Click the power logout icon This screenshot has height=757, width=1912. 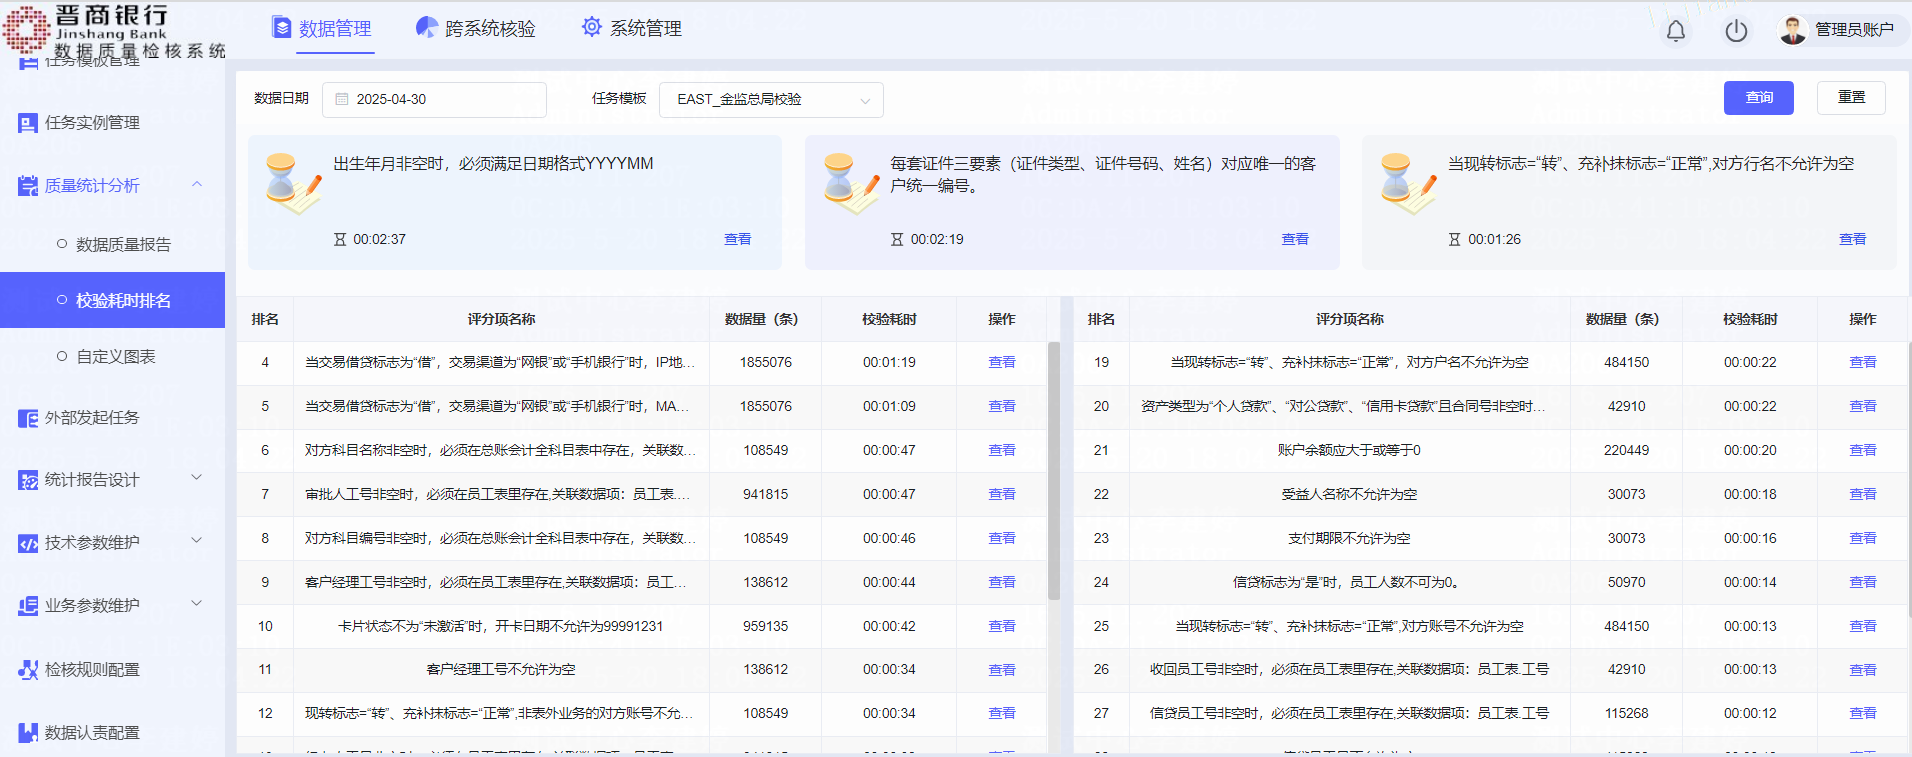point(1736,31)
